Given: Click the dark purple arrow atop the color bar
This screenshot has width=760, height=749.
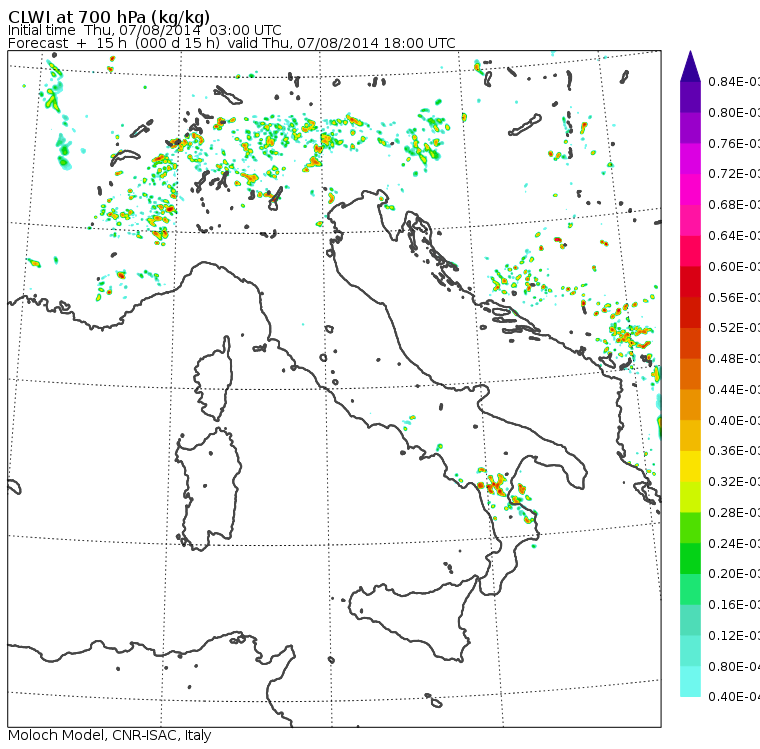Looking at the screenshot, I should 690,66.
